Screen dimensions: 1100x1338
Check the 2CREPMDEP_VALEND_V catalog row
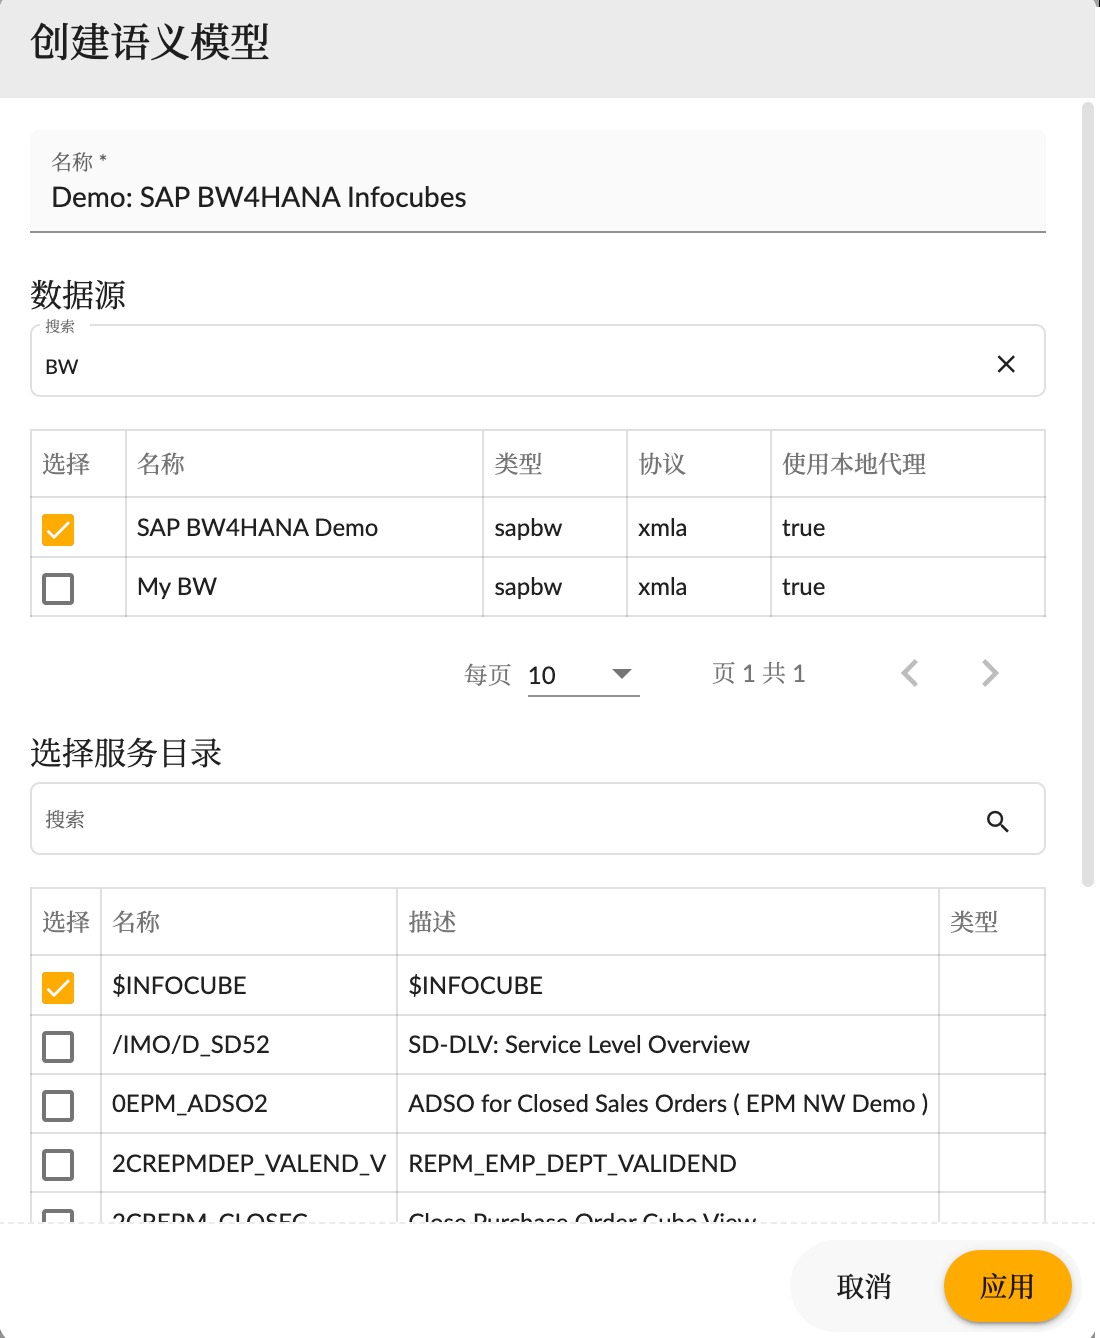point(59,1164)
